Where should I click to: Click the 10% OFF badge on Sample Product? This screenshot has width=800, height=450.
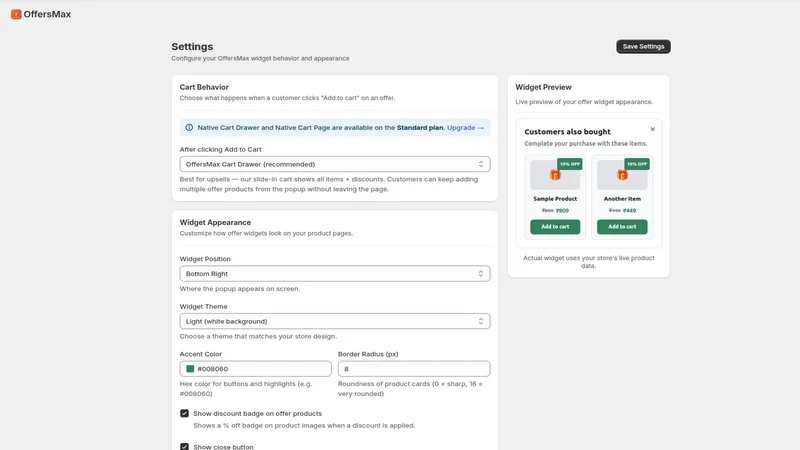point(569,164)
